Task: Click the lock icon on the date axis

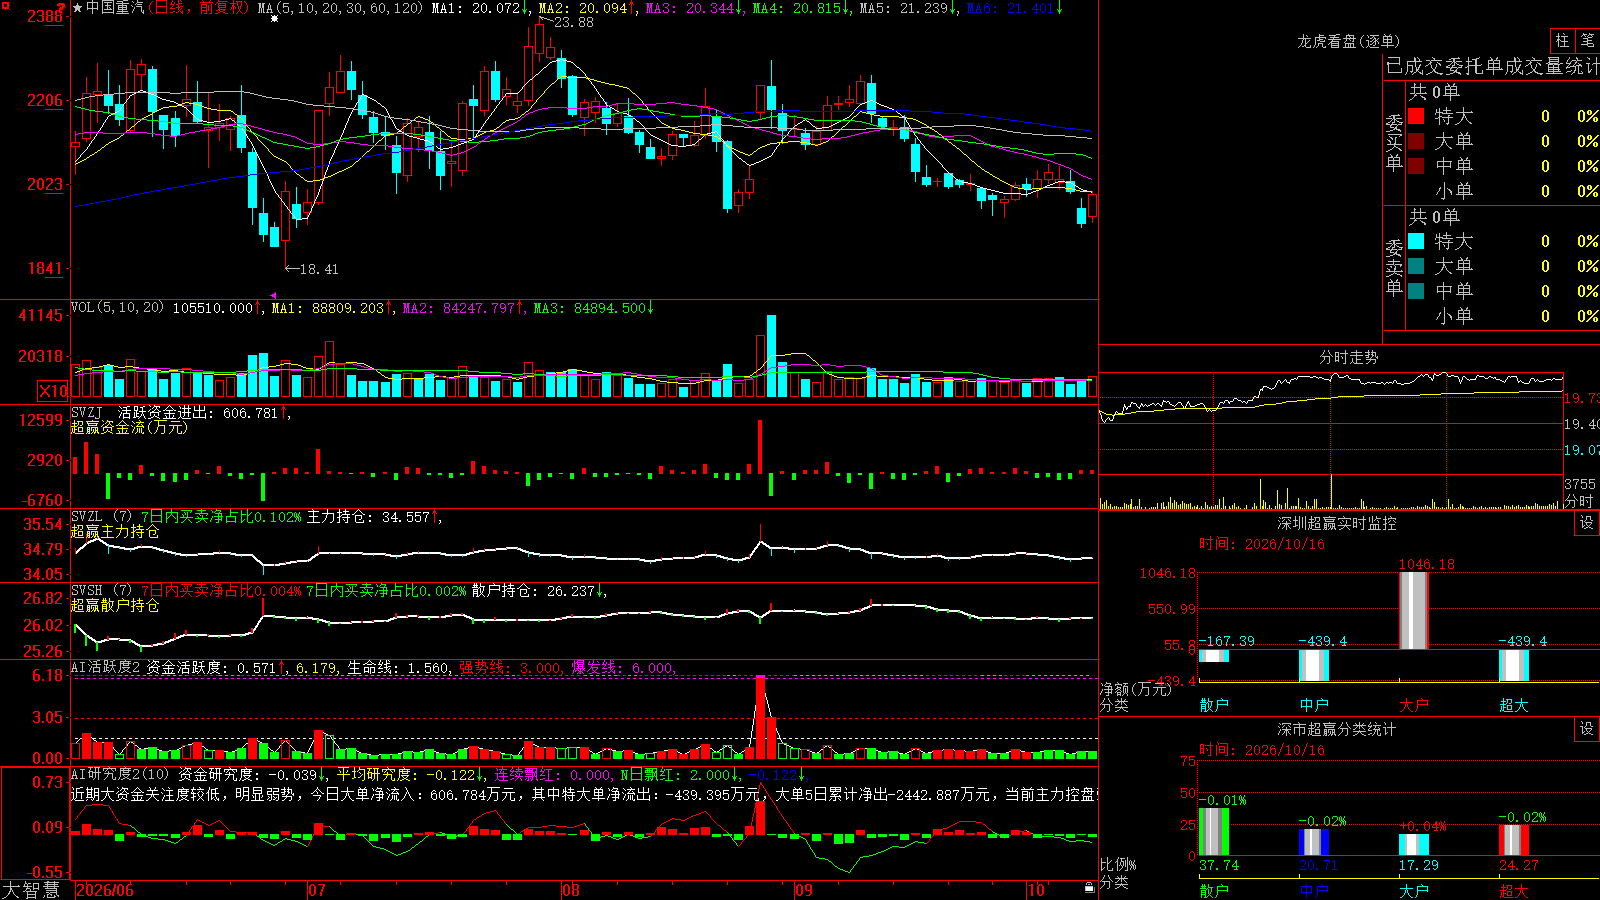Action: click(x=1089, y=888)
